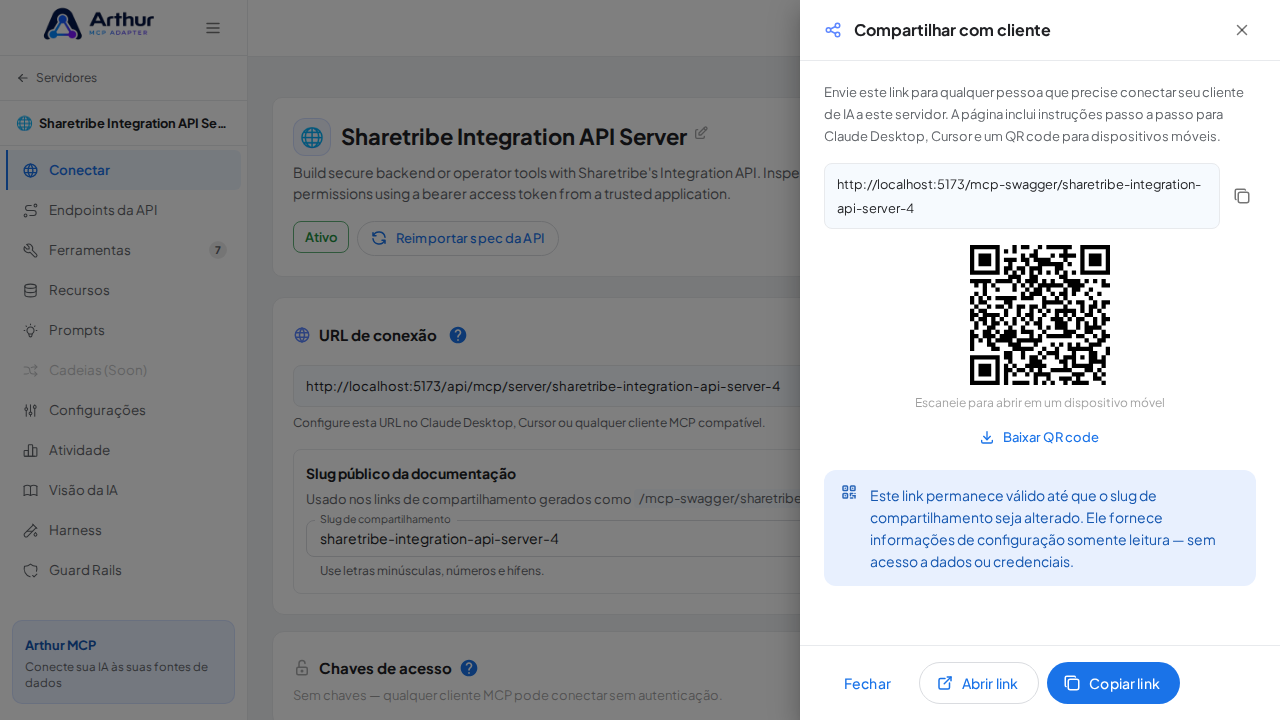1280x720 pixels.
Task: Click the Ferramentas wrench icon
Action: (31, 250)
